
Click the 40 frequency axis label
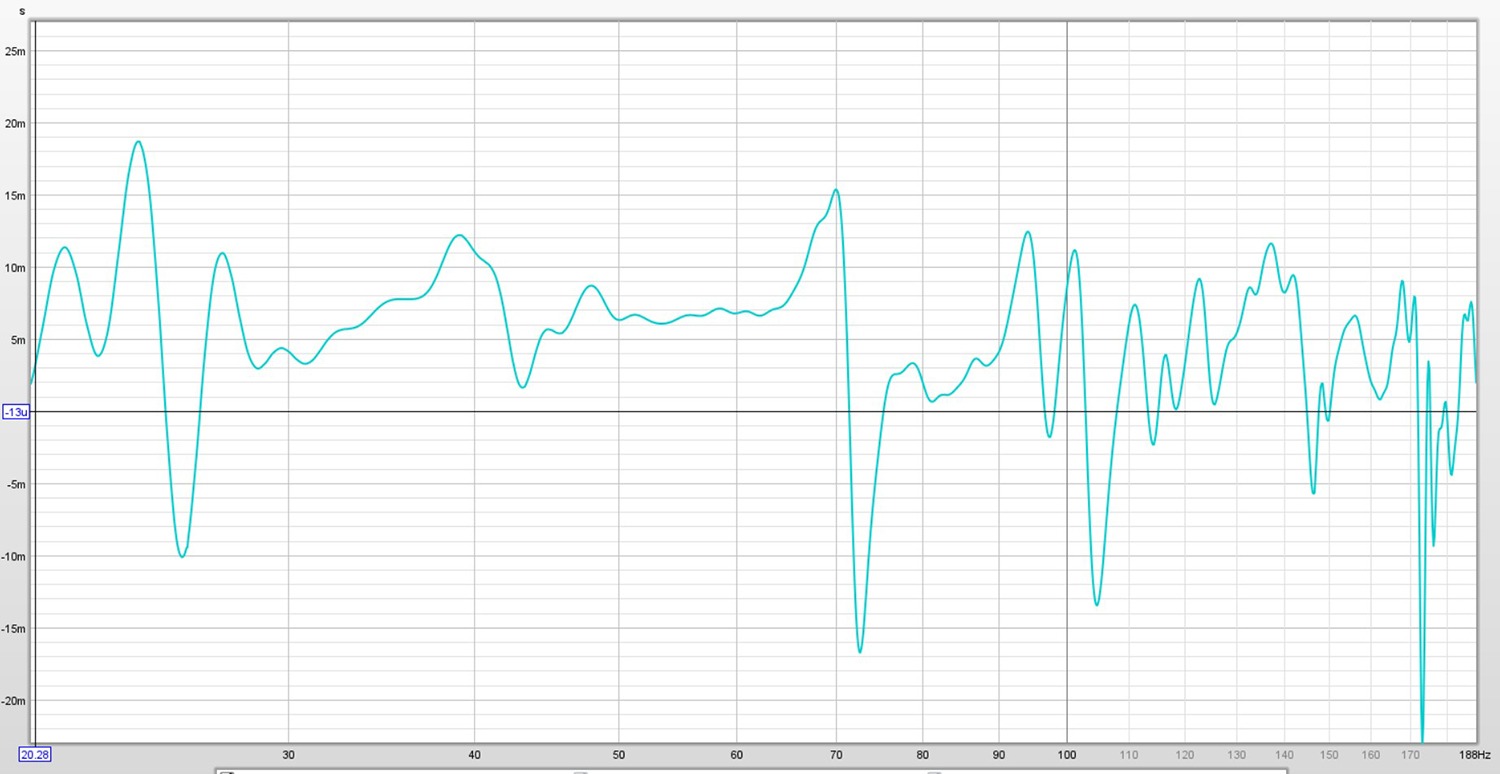(474, 754)
